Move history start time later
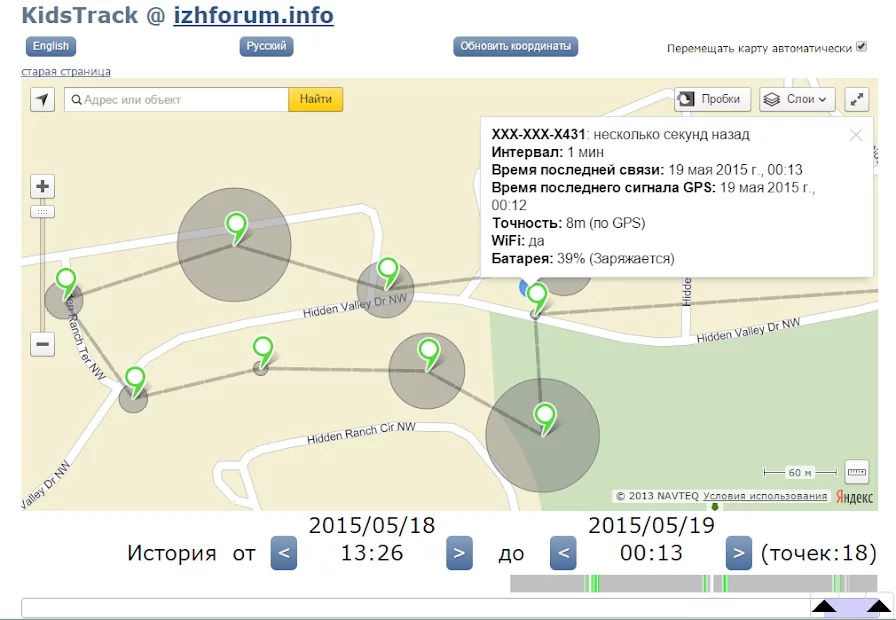 459,553
